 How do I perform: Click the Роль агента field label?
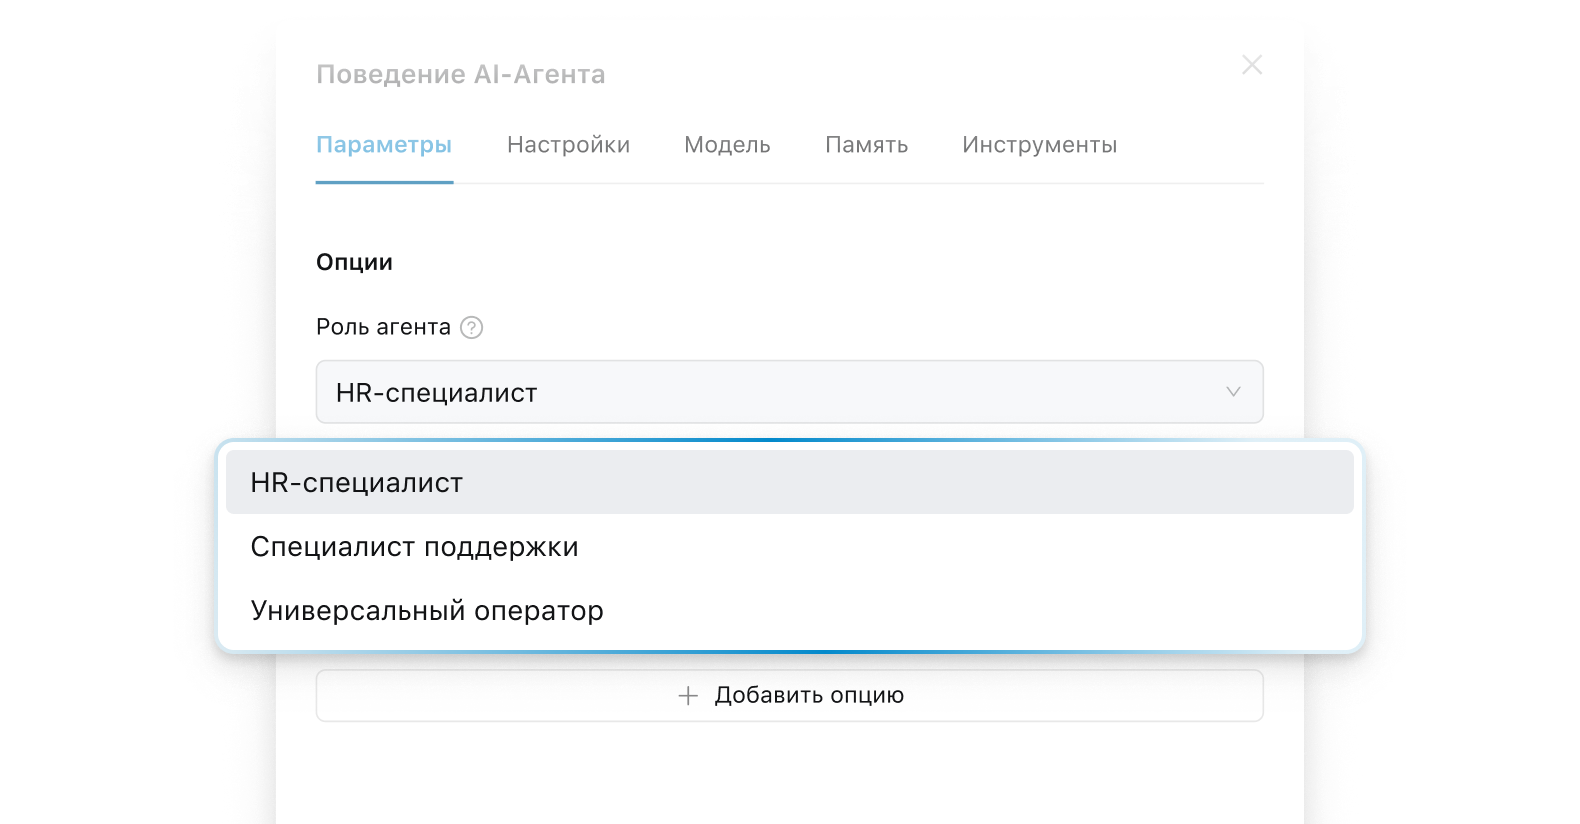[x=383, y=327]
